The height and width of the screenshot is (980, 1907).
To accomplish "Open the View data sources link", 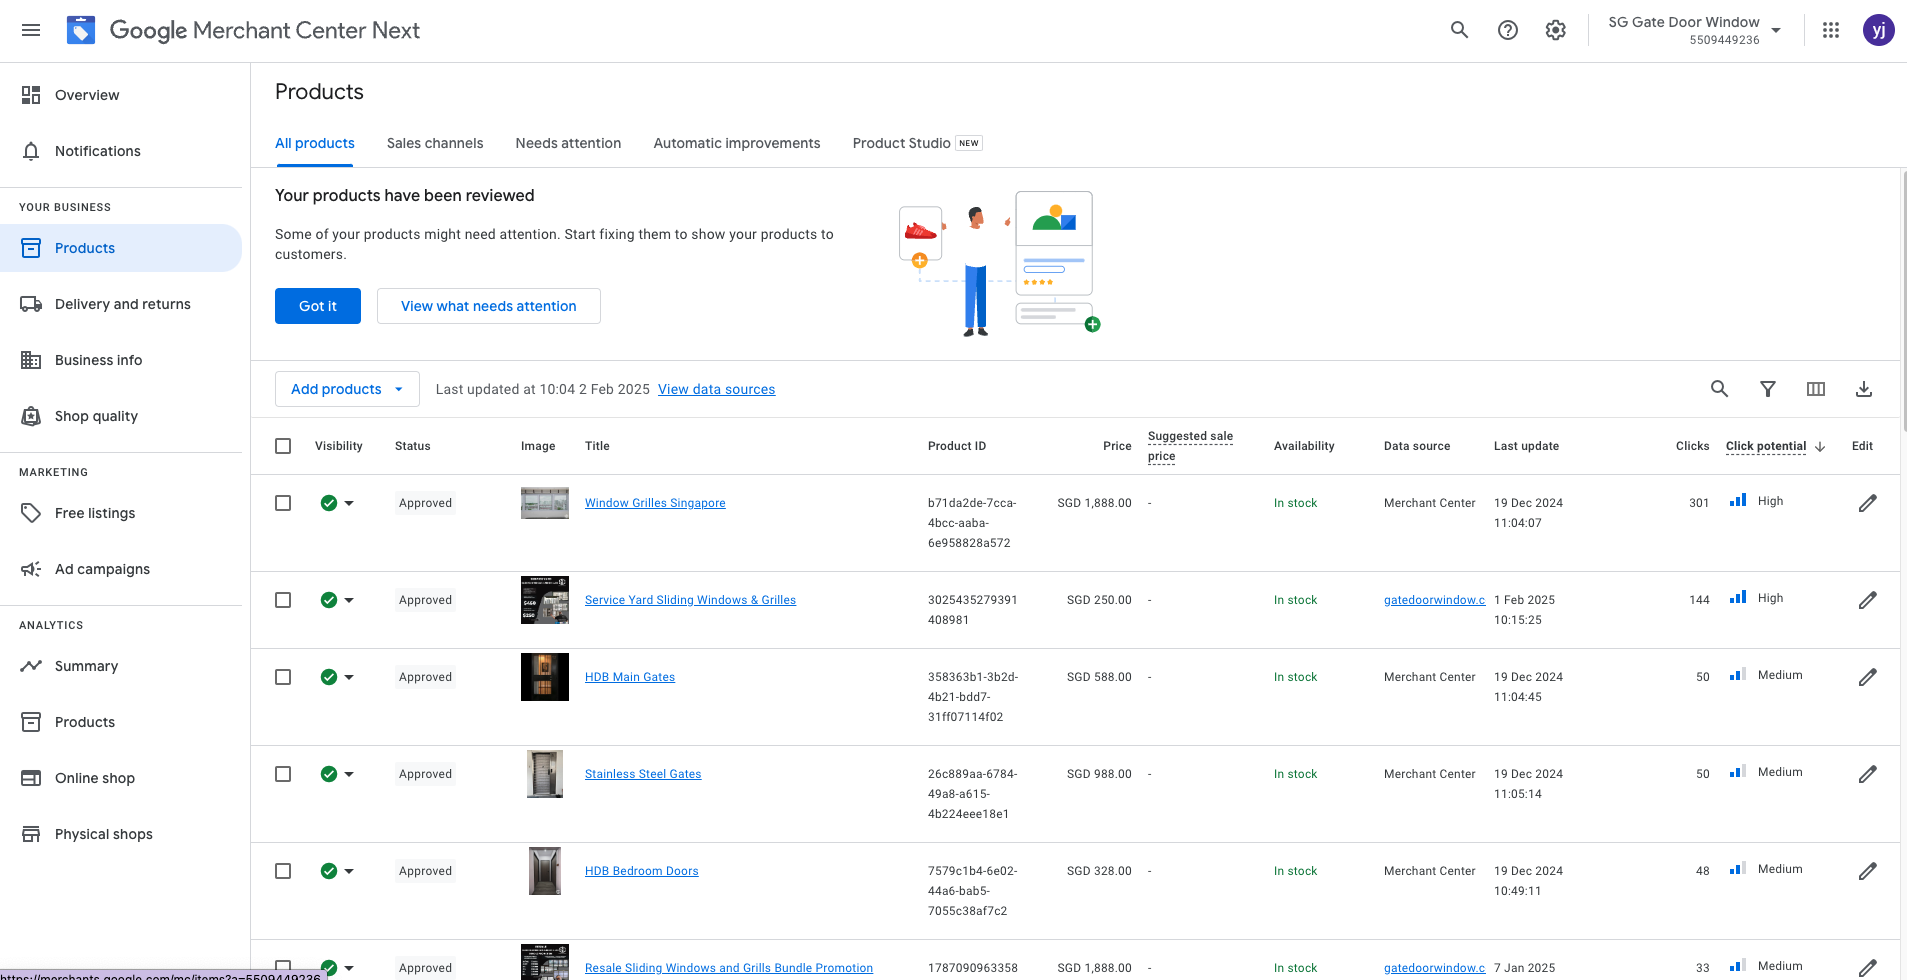I will 716,389.
